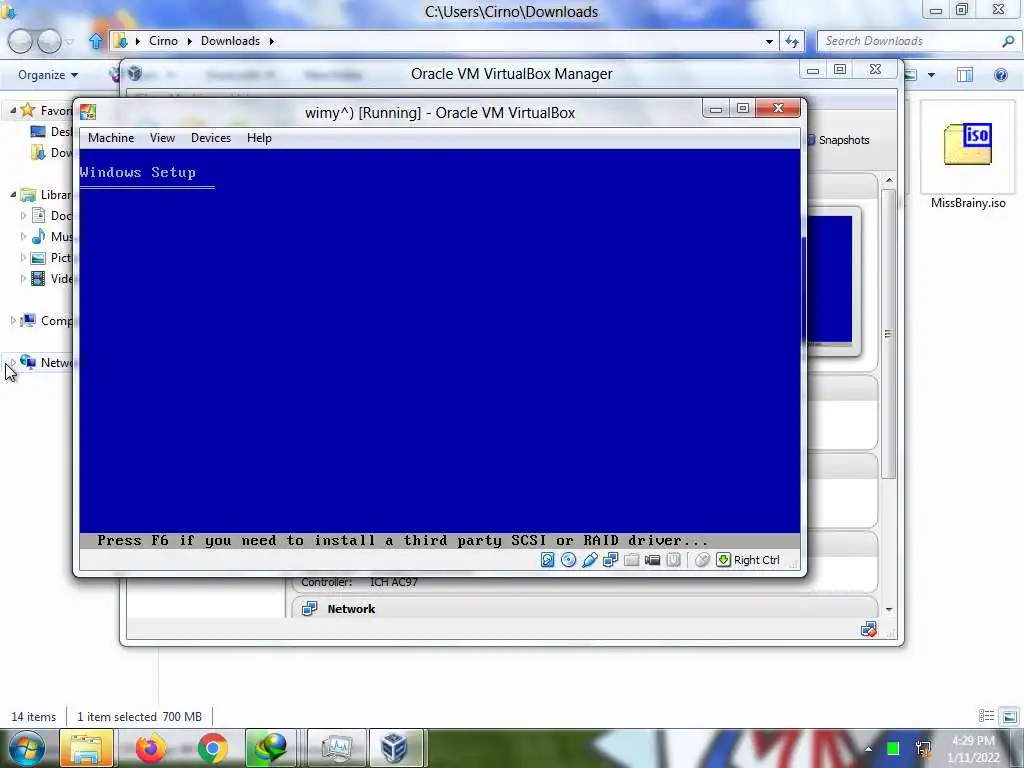Click scroll-down arrow in VirtualBox Manager details
The image size is (1024, 768).
[x=889, y=609]
